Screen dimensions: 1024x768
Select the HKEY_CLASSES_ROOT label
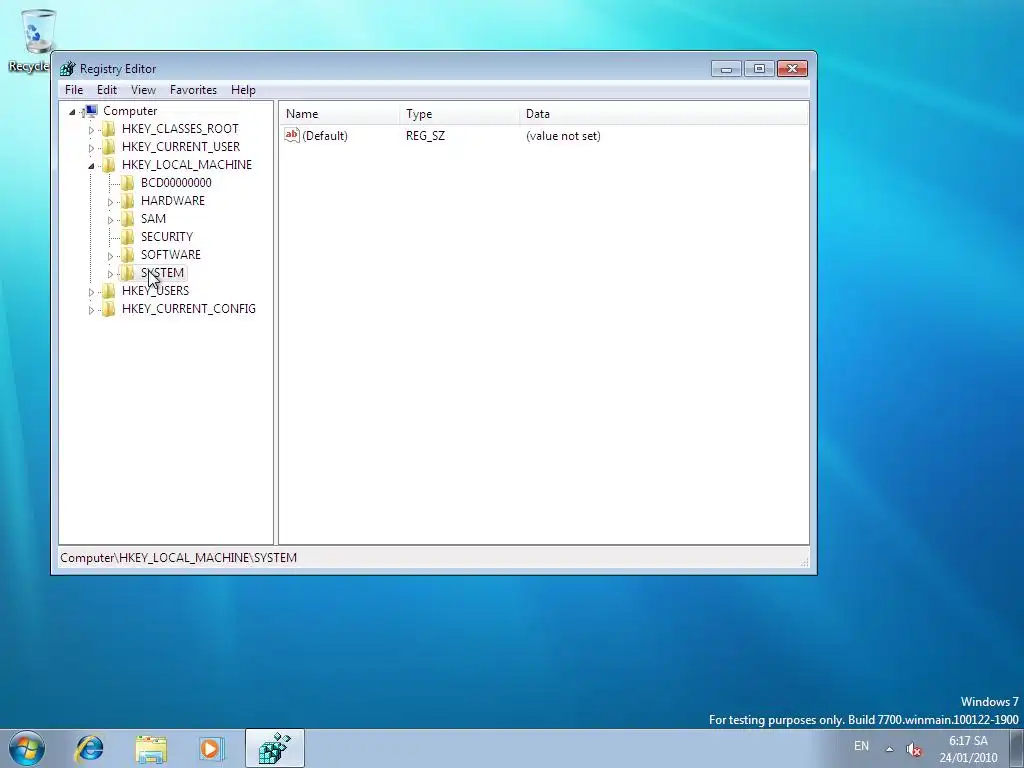click(180, 129)
